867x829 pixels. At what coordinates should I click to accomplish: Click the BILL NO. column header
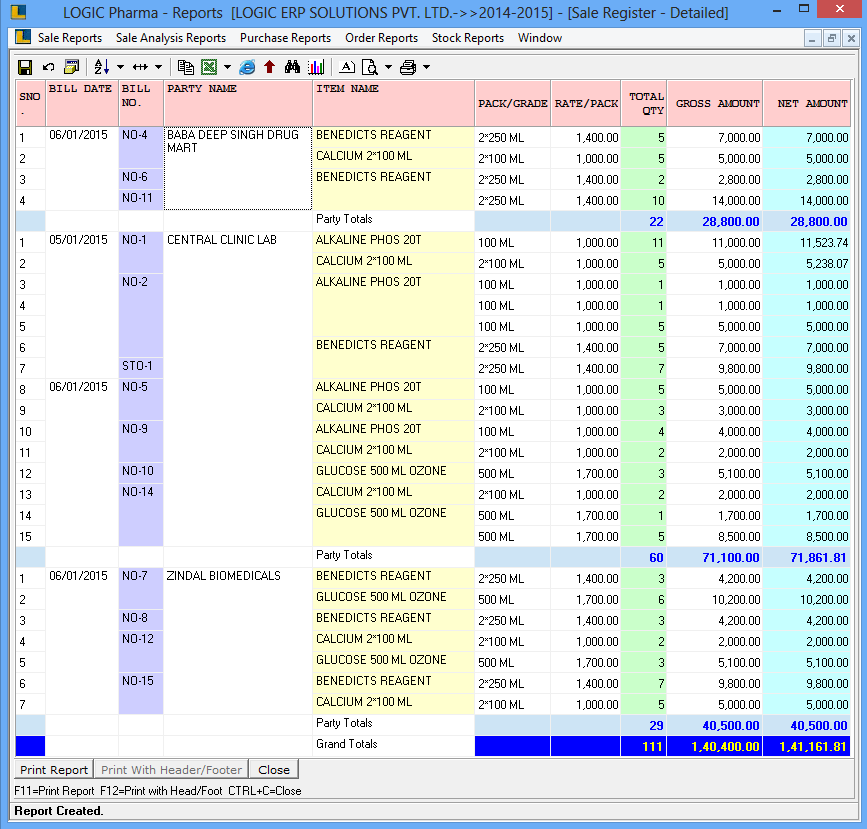[141, 103]
